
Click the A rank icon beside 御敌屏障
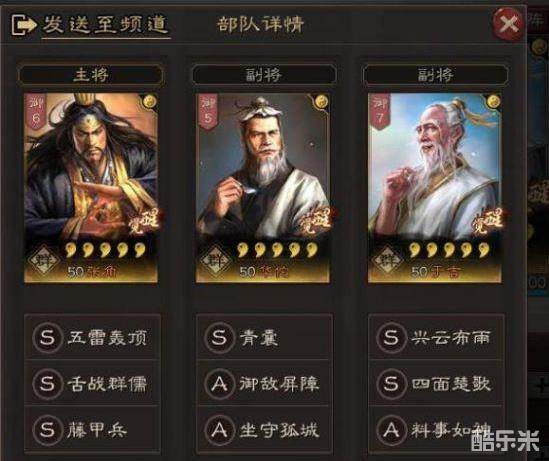[219, 383]
